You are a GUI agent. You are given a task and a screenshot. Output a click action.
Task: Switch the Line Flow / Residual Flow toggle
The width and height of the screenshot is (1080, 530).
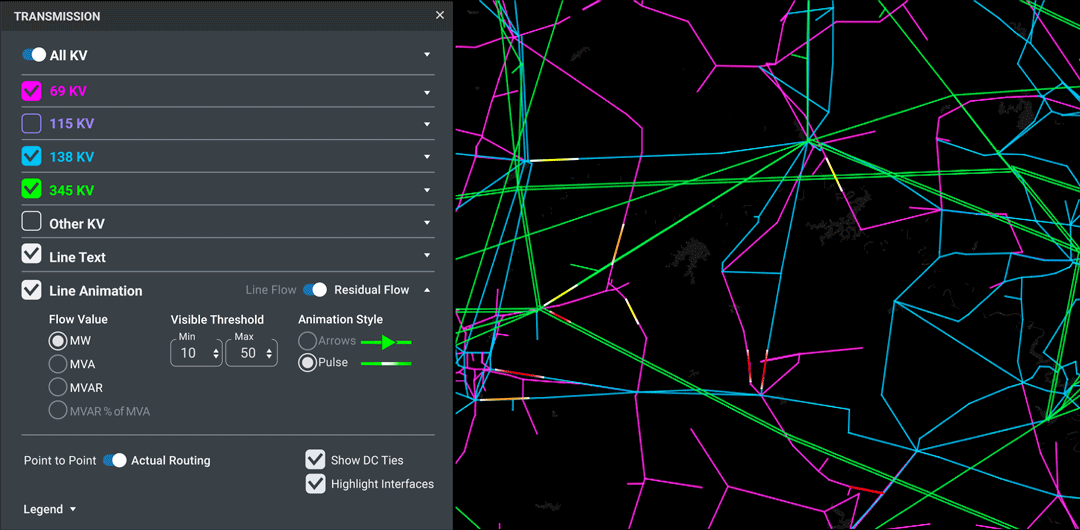tap(315, 290)
